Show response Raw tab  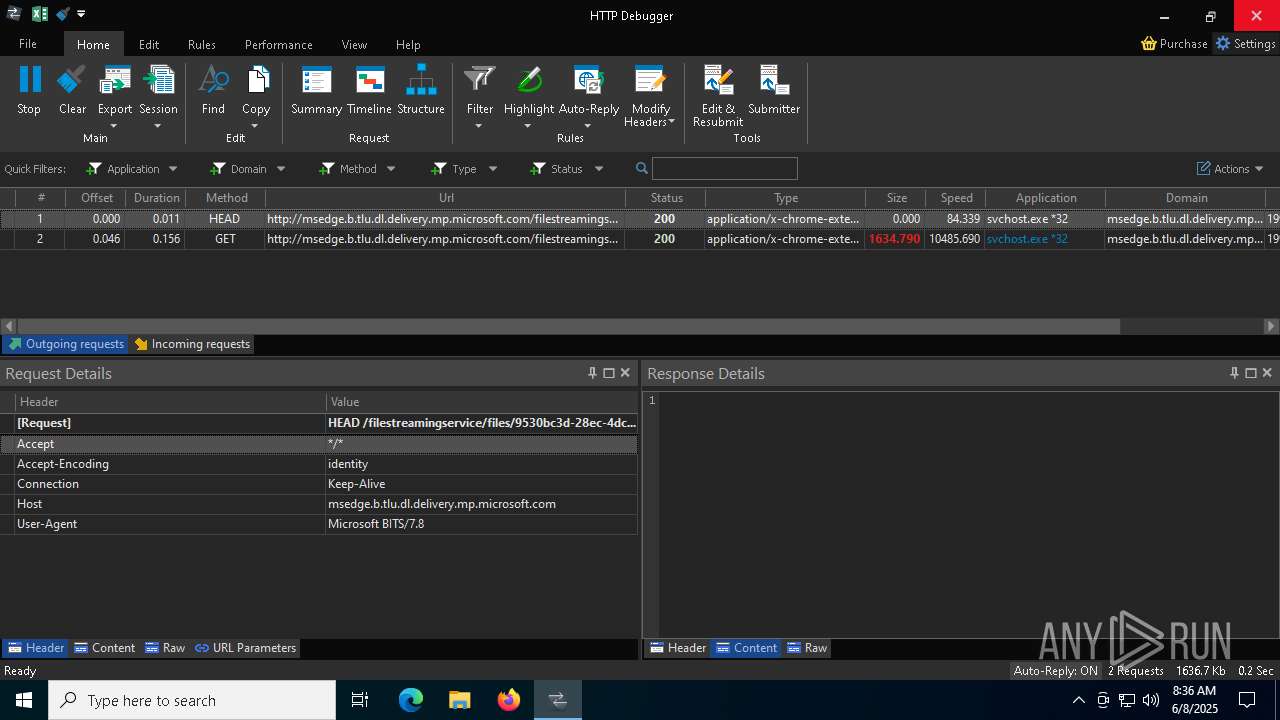807,648
